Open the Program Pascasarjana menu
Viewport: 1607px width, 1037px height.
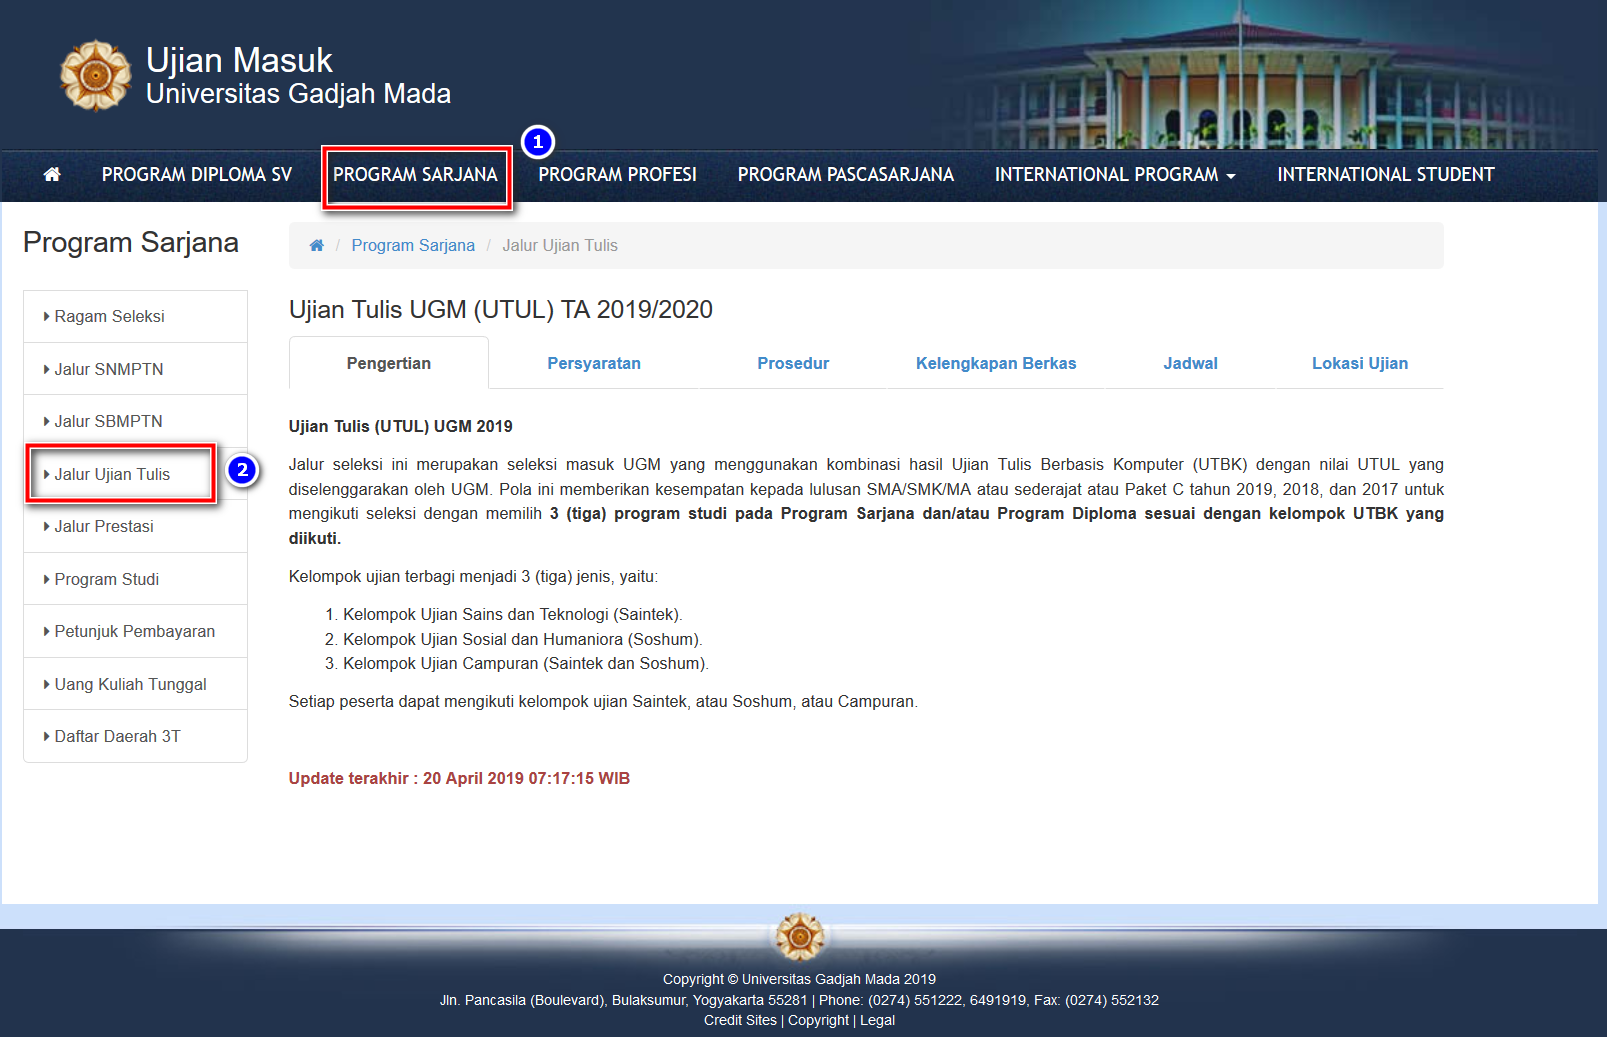(846, 175)
